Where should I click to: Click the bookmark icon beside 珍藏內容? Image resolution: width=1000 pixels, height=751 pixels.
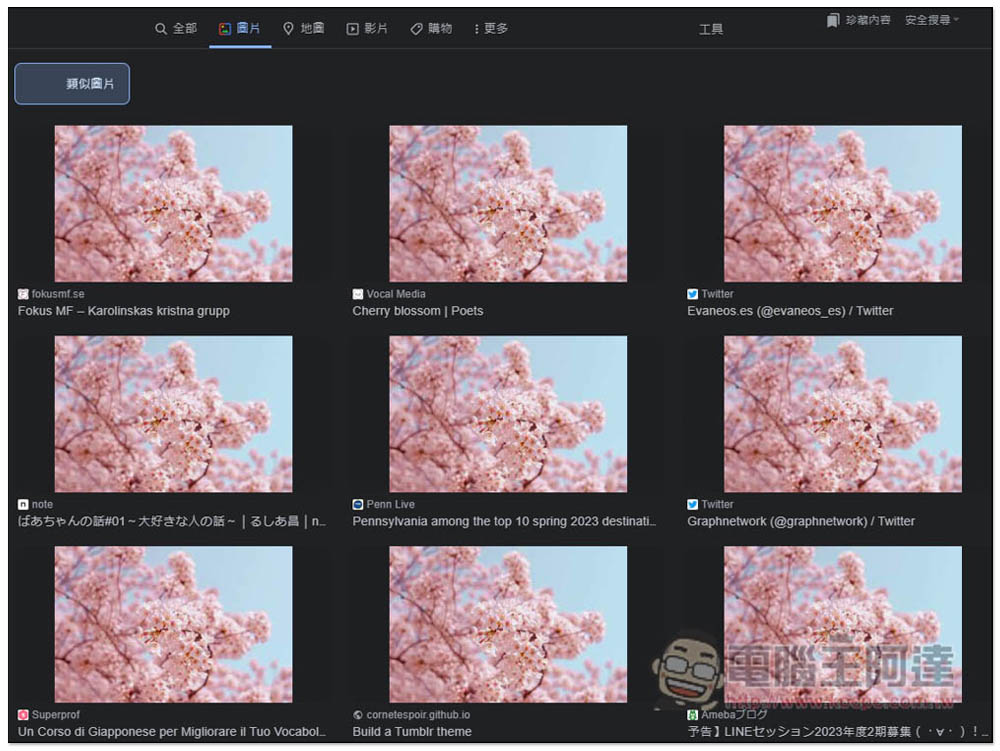point(833,20)
